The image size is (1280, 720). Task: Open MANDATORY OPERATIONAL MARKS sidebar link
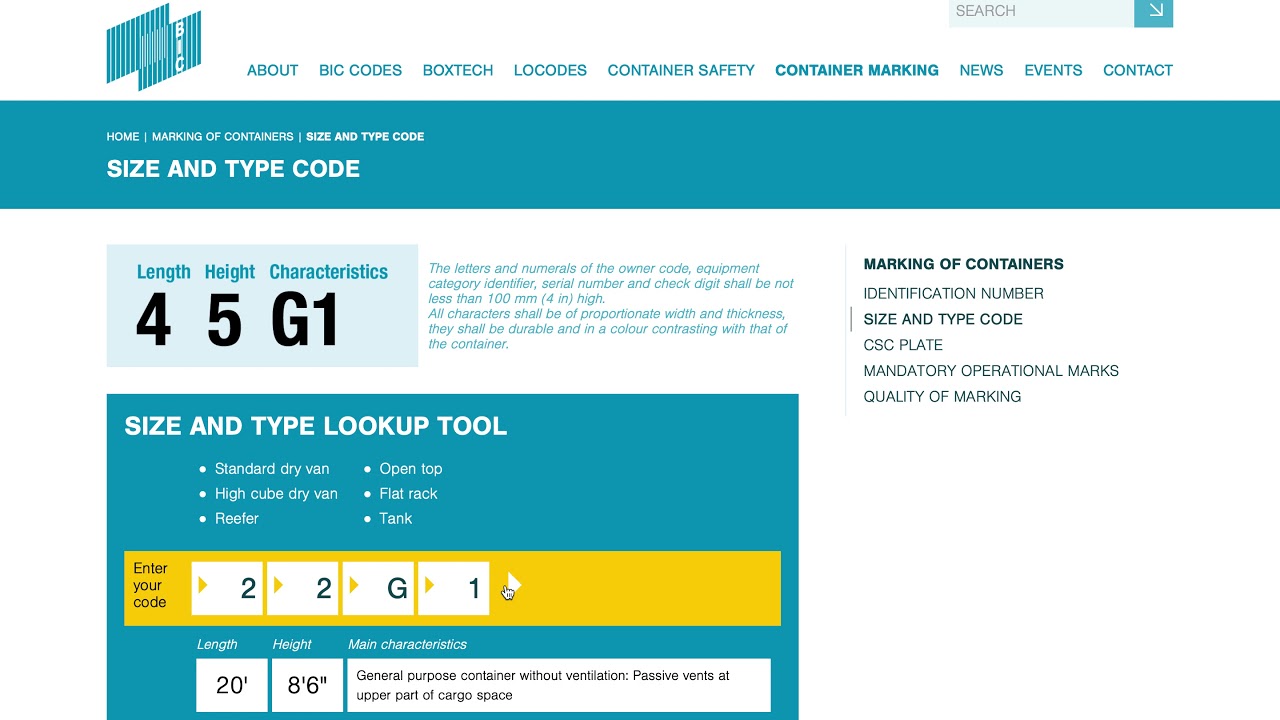click(x=991, y=371)
